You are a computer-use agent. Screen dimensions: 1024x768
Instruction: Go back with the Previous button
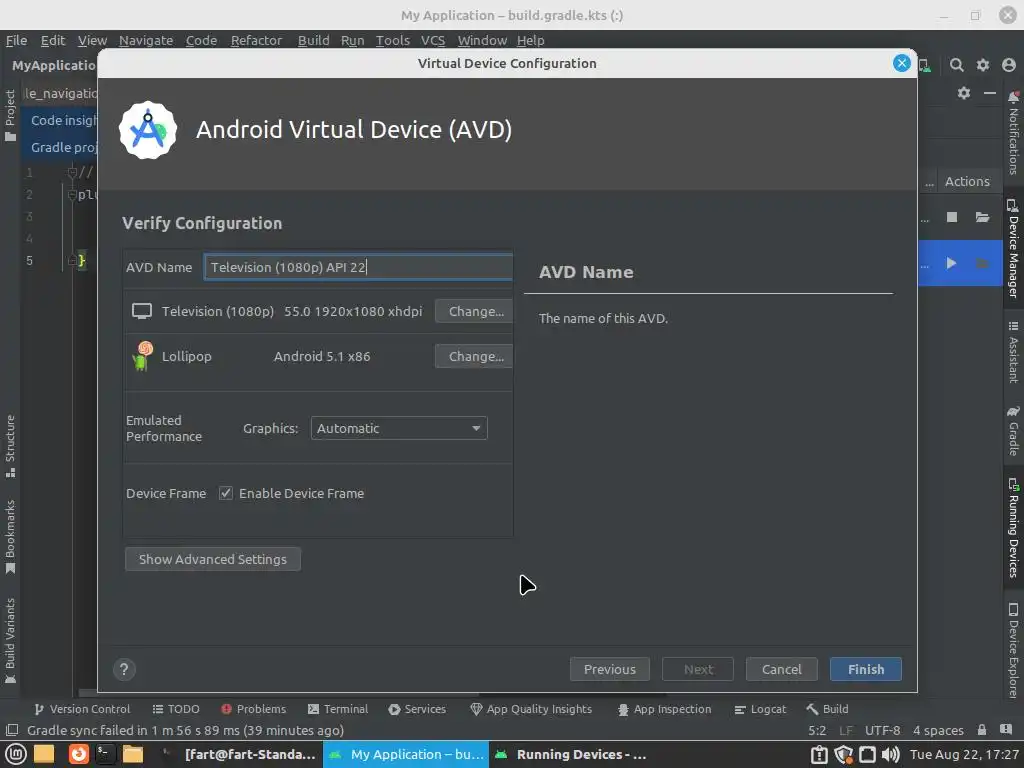(x=609, y=669)
